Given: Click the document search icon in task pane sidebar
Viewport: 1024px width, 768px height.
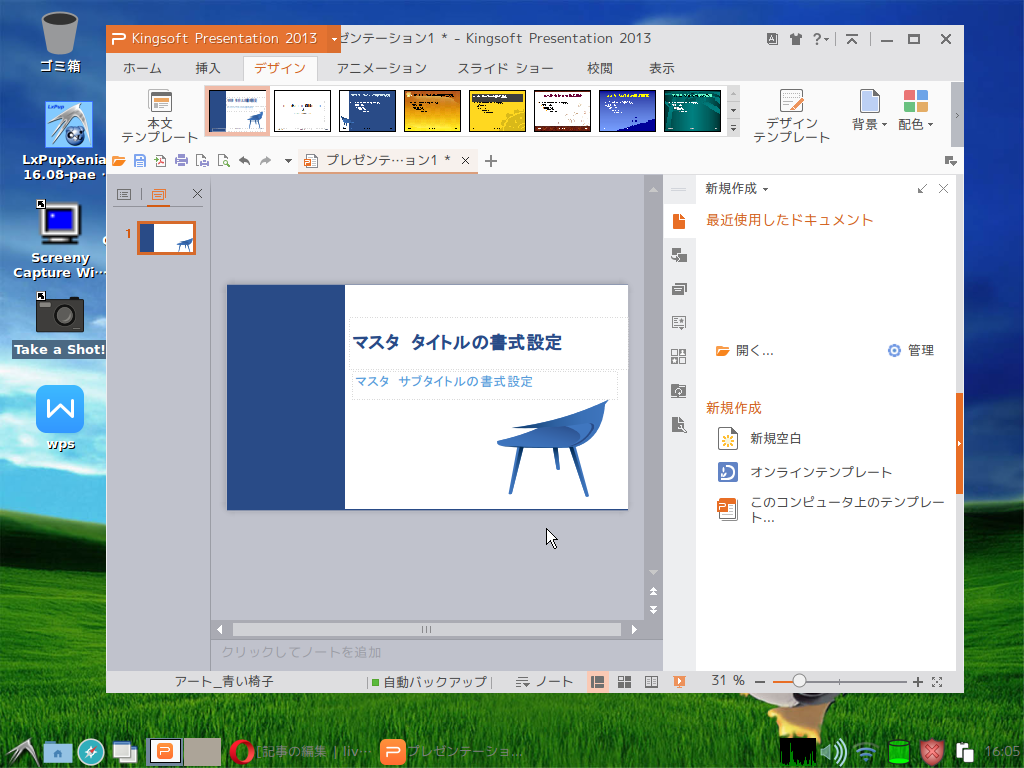Looking at the screenshot, I should (x=679, y=425).
